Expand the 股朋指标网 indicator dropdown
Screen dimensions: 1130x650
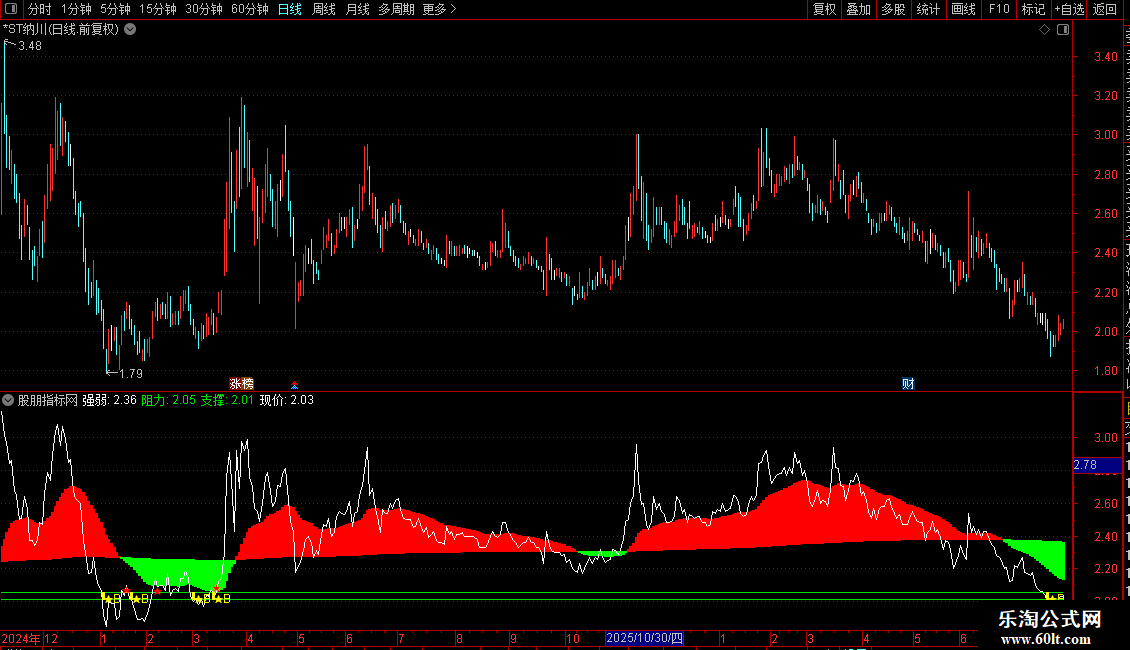[8, 400]
